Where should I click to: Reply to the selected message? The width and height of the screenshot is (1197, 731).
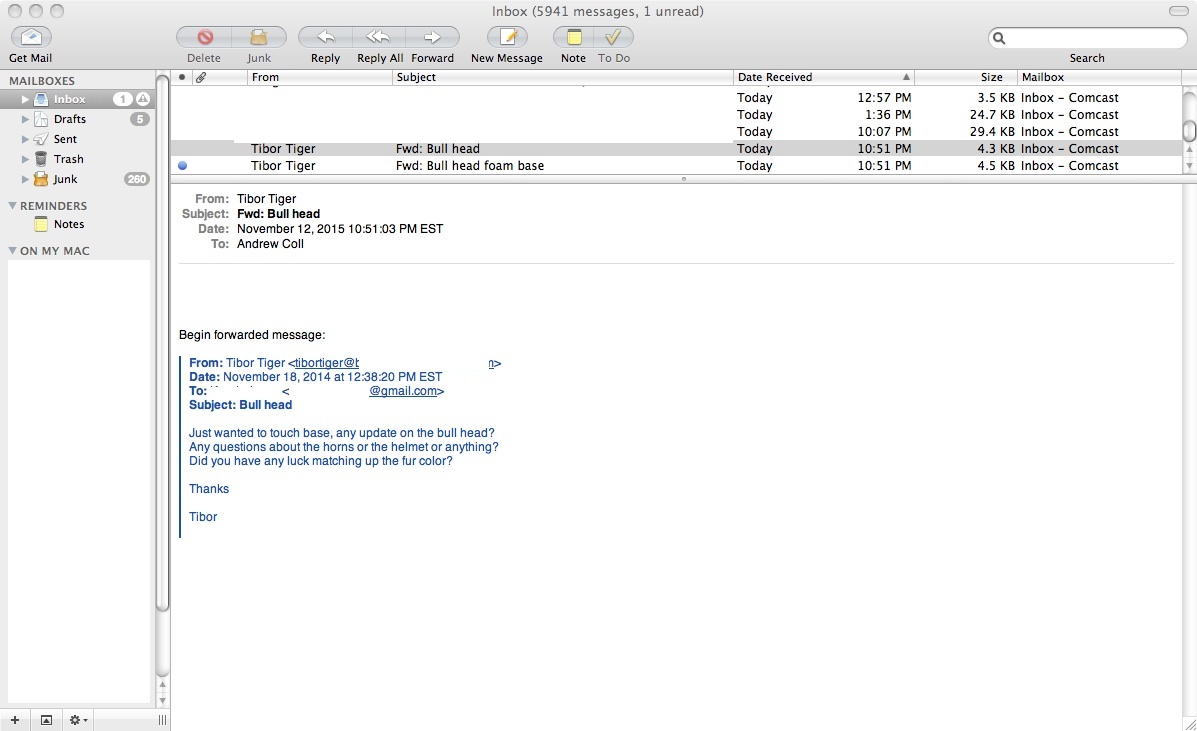tap(325, 37)
